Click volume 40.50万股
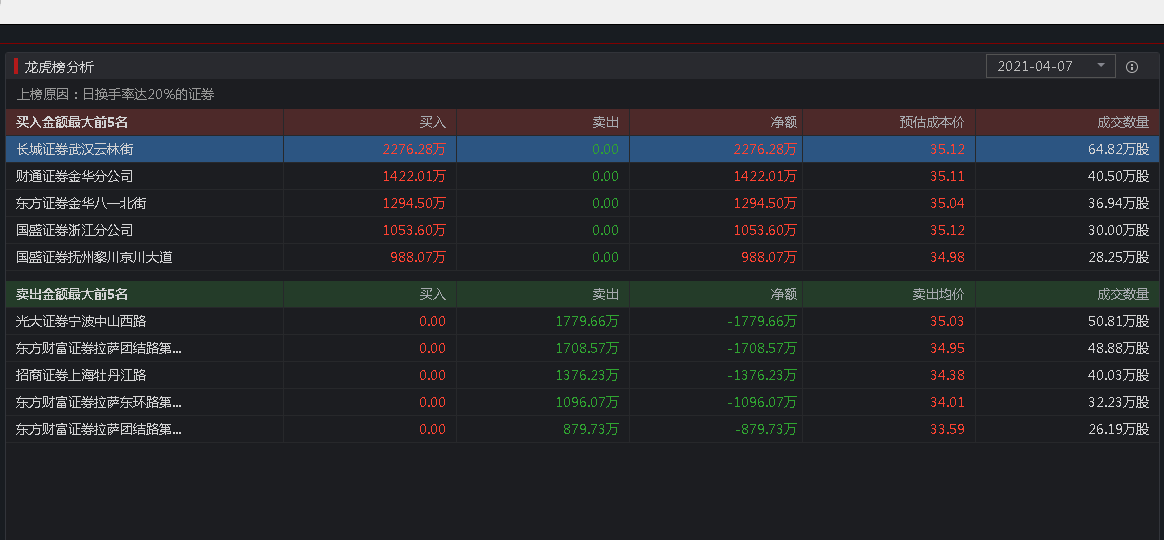The image size is (1164, 540). click(x=1119, y=176)
